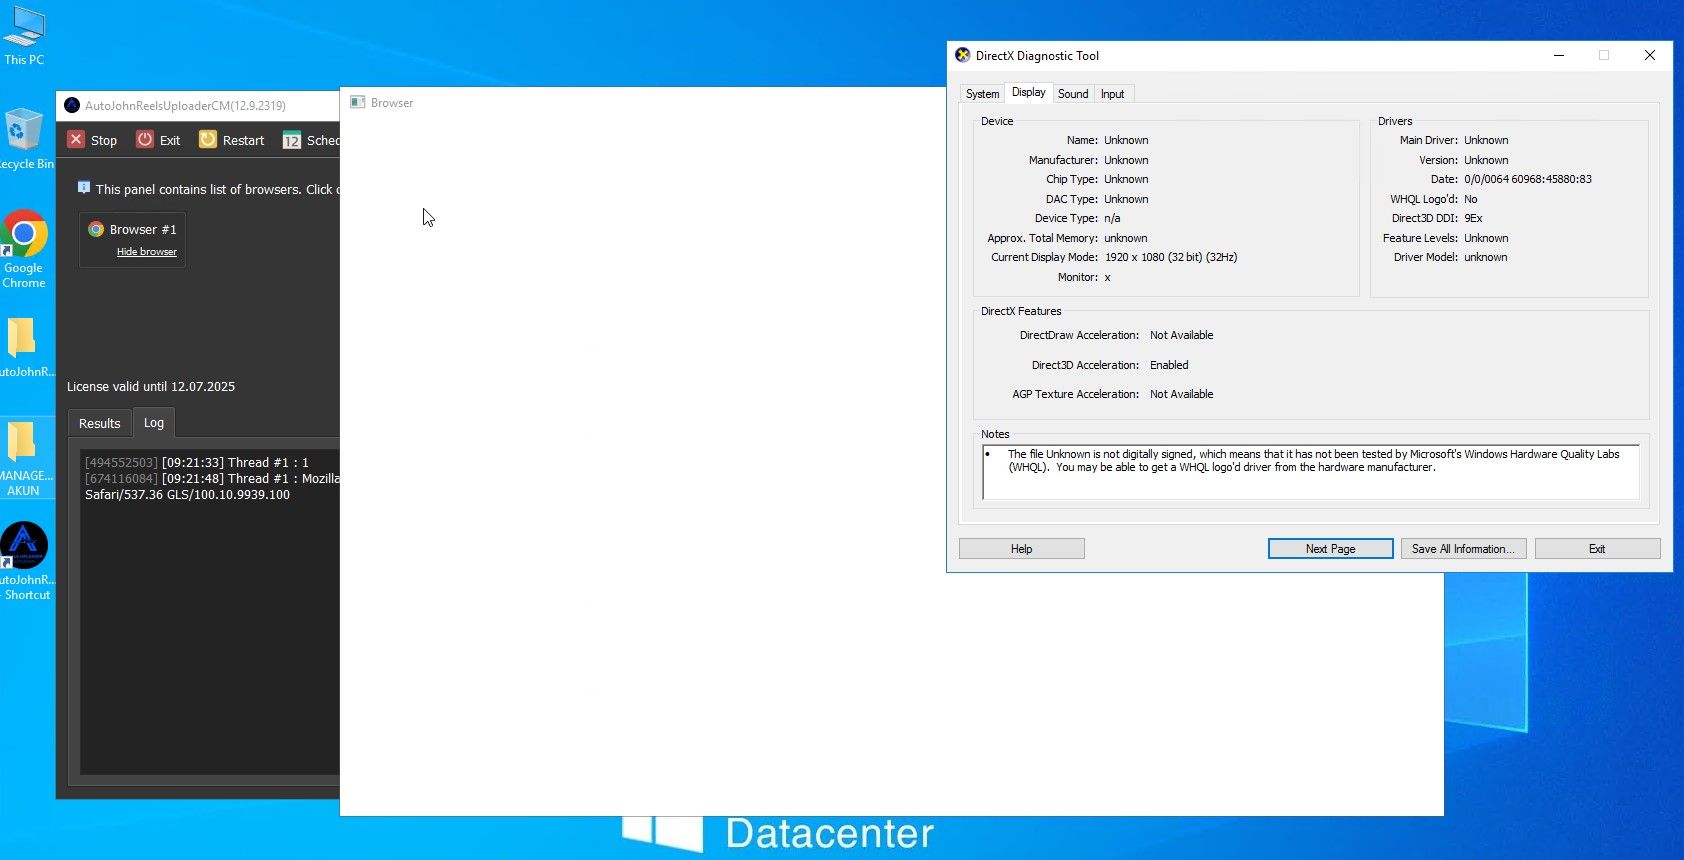
Task: Minimize the DirectX Diagnostic Tool window
Action: [x=1558, y=55]
